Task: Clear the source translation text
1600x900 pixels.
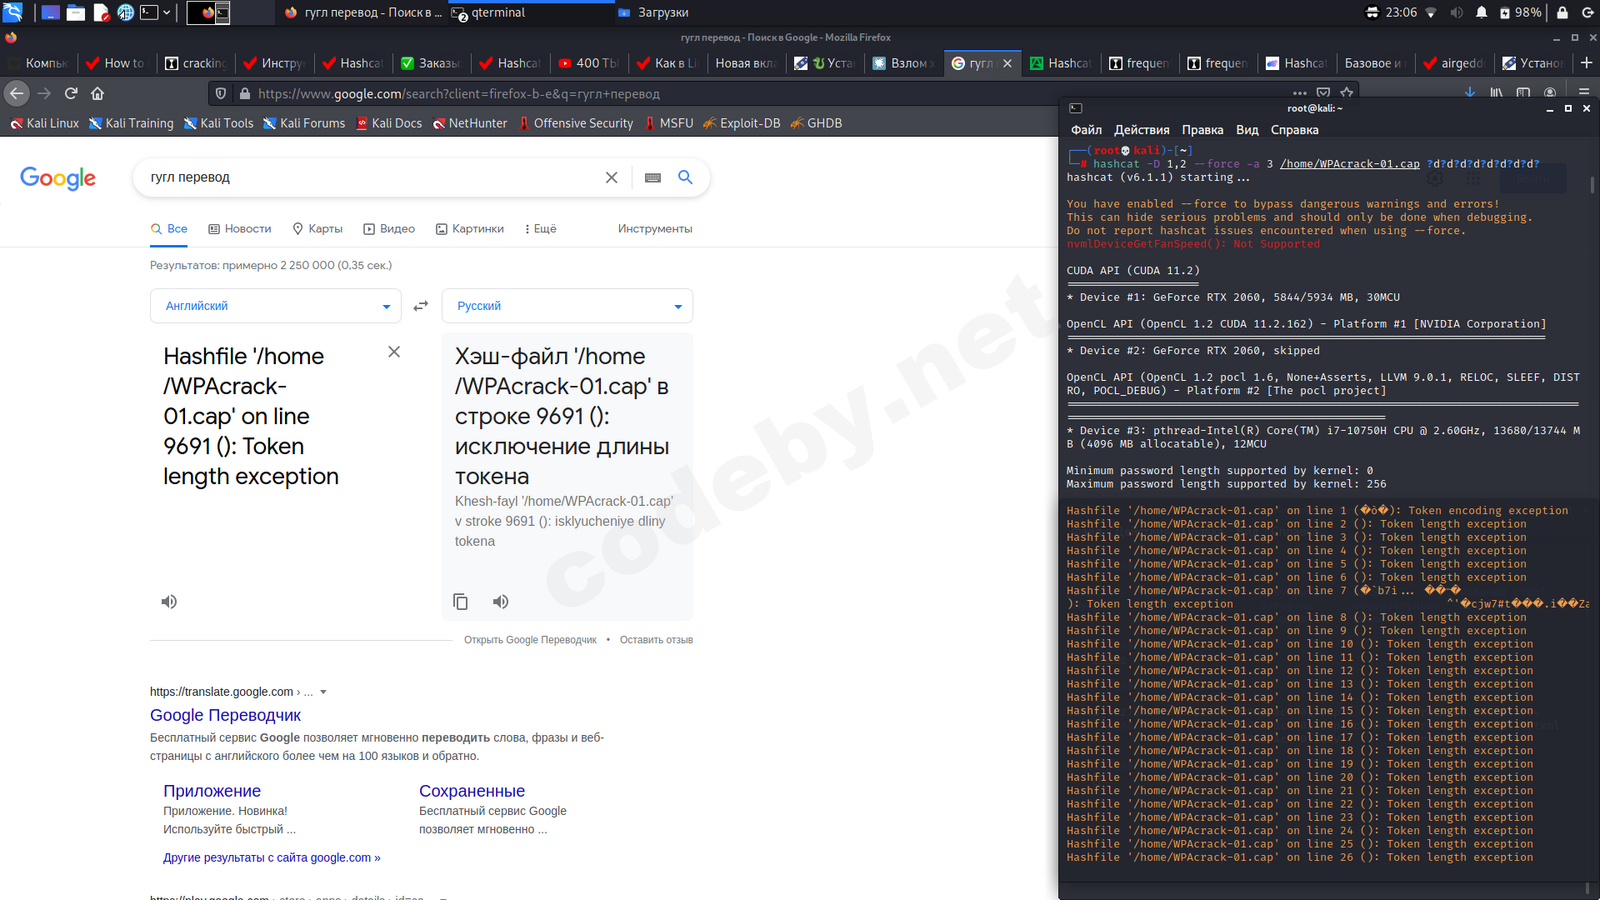Action: tap(394, 352)
